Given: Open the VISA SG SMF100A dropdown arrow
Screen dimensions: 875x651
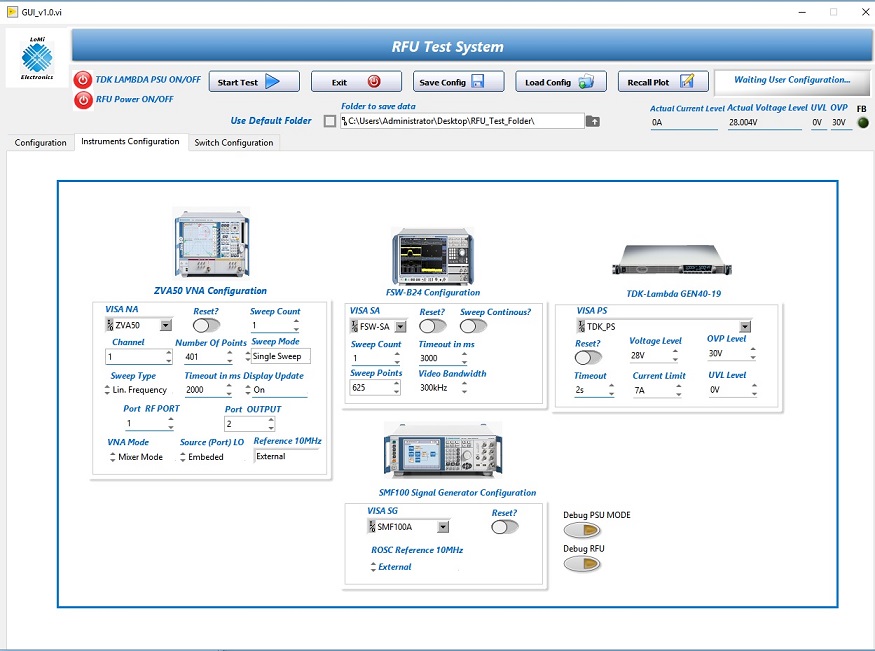Looking at the screenshot, I should [x=443, y=527].
